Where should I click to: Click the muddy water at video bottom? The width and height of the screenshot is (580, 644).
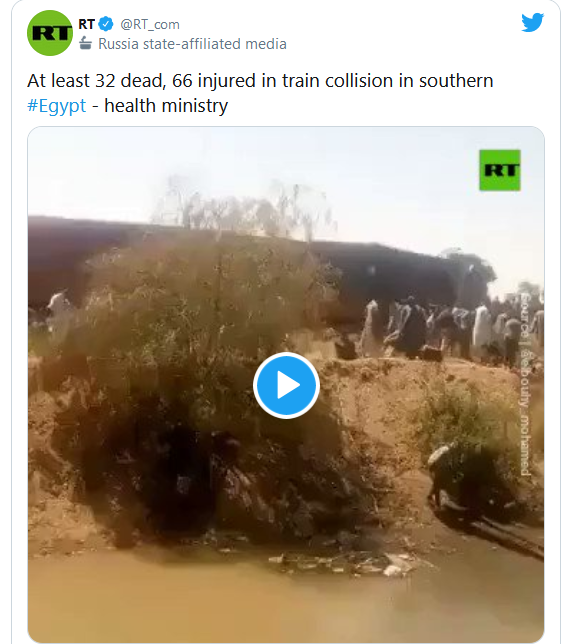tap(286, 600)
